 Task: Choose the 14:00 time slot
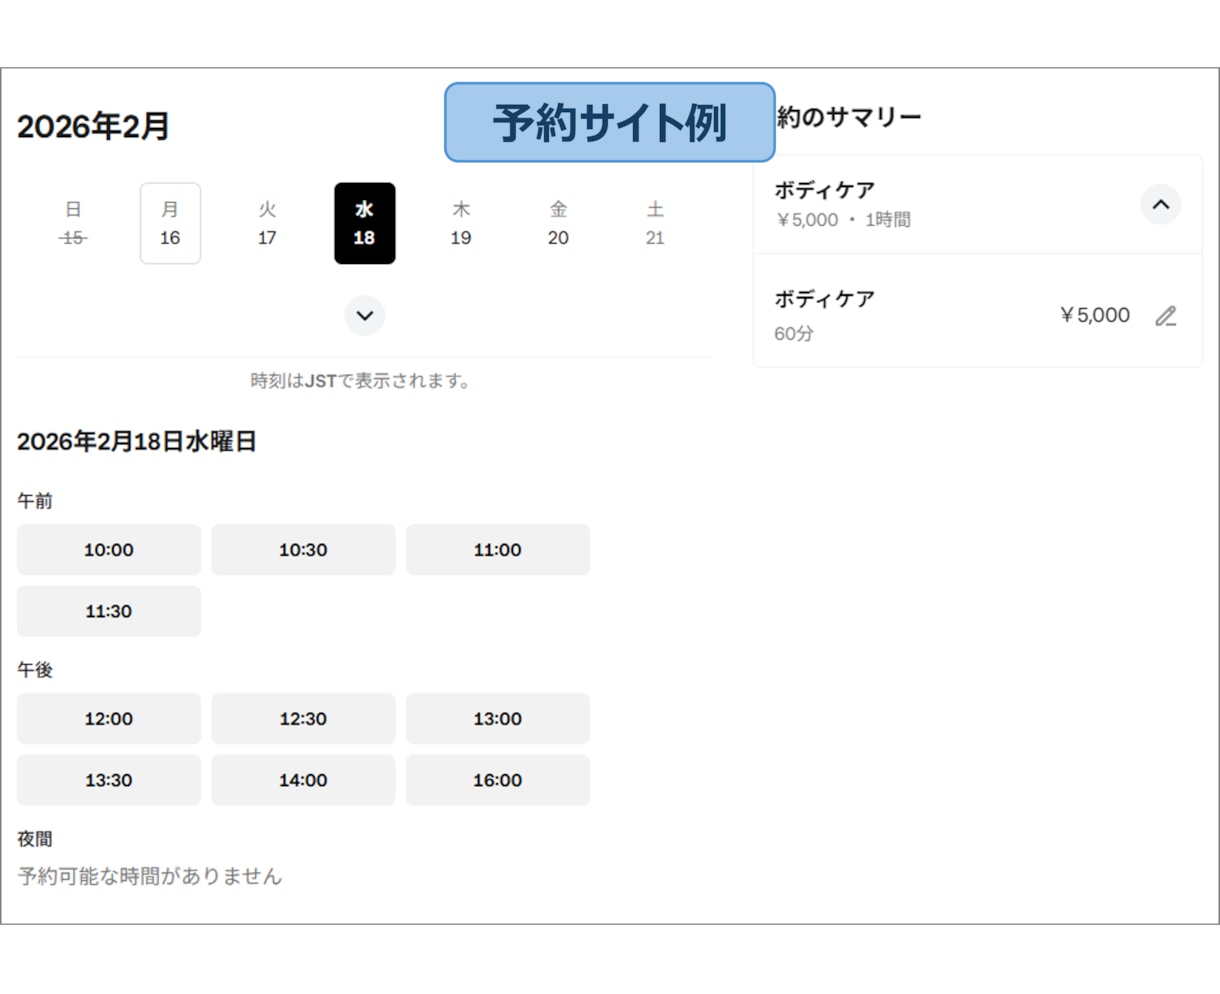point(303,780)
